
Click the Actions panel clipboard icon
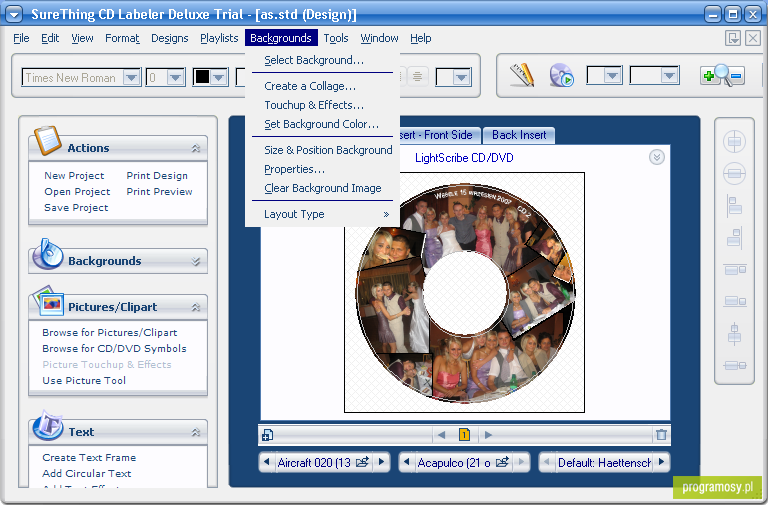(48, 141)
